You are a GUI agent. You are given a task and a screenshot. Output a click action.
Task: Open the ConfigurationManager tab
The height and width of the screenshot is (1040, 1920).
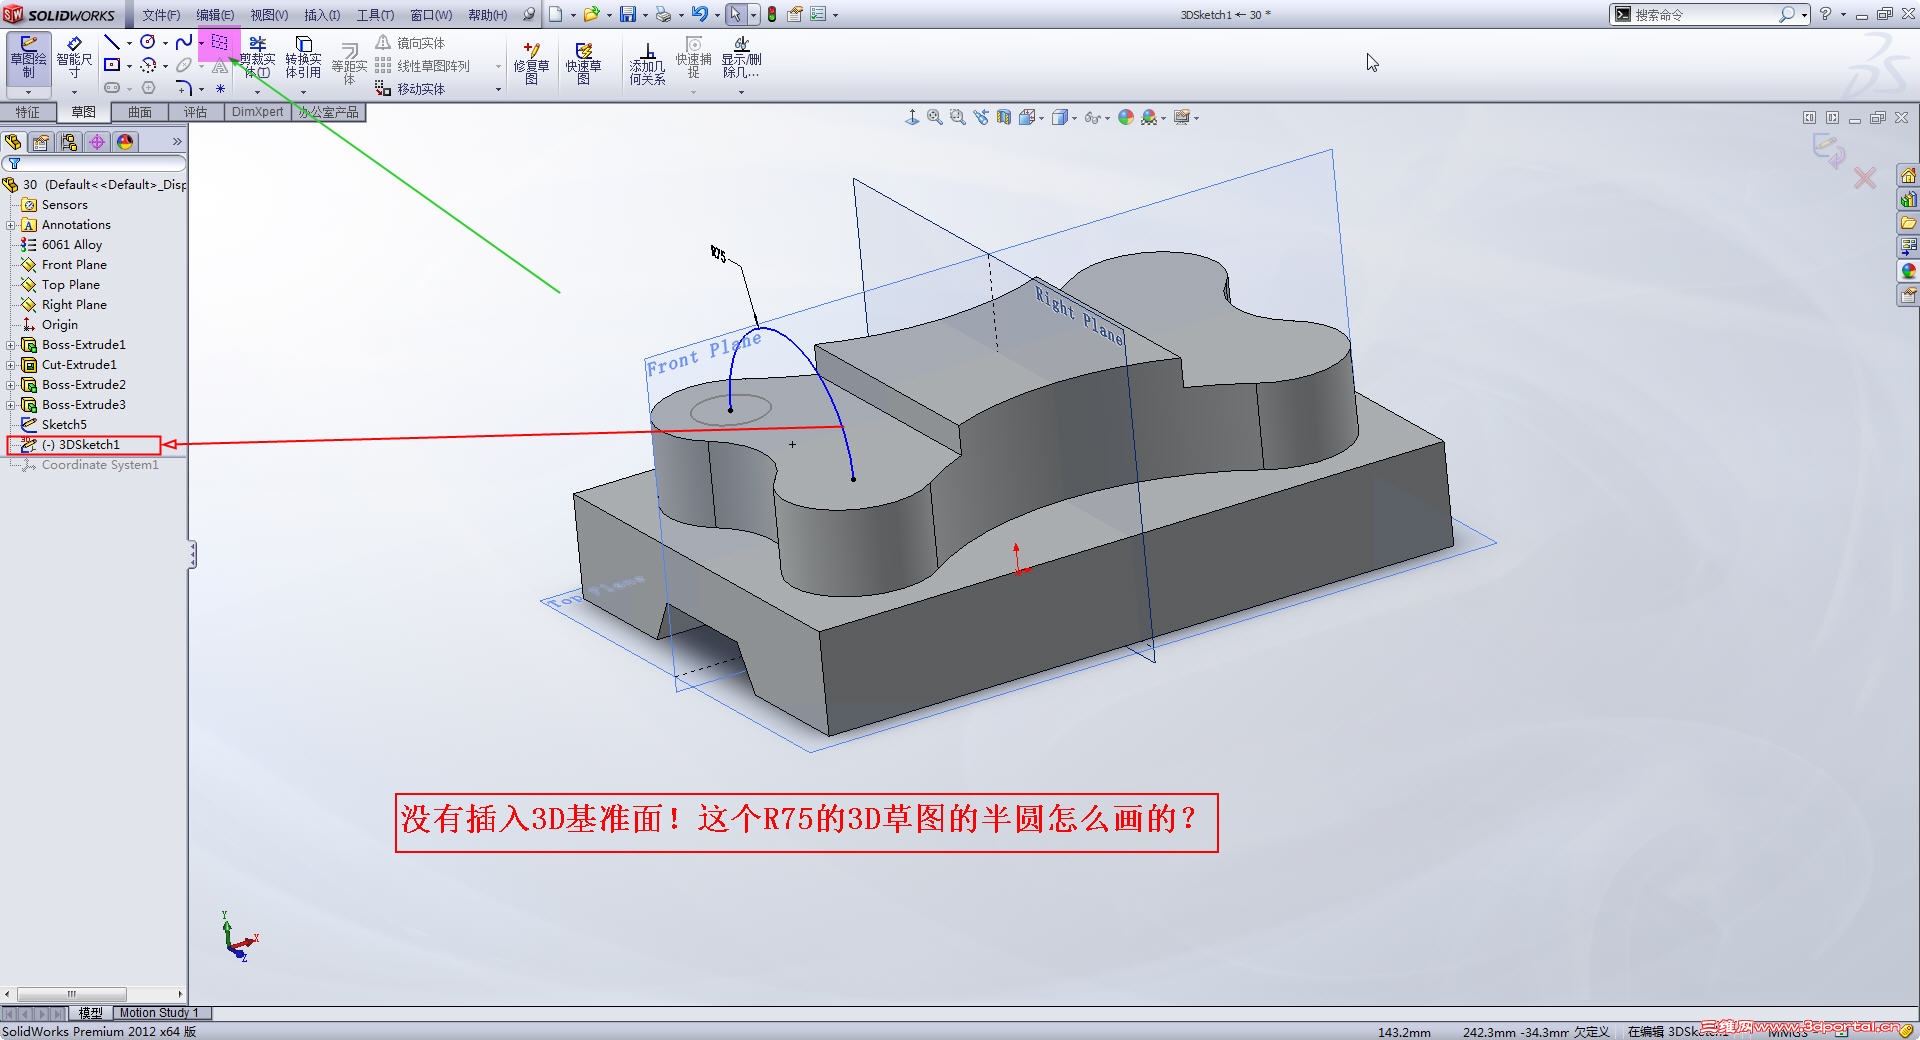pos(69,142)
